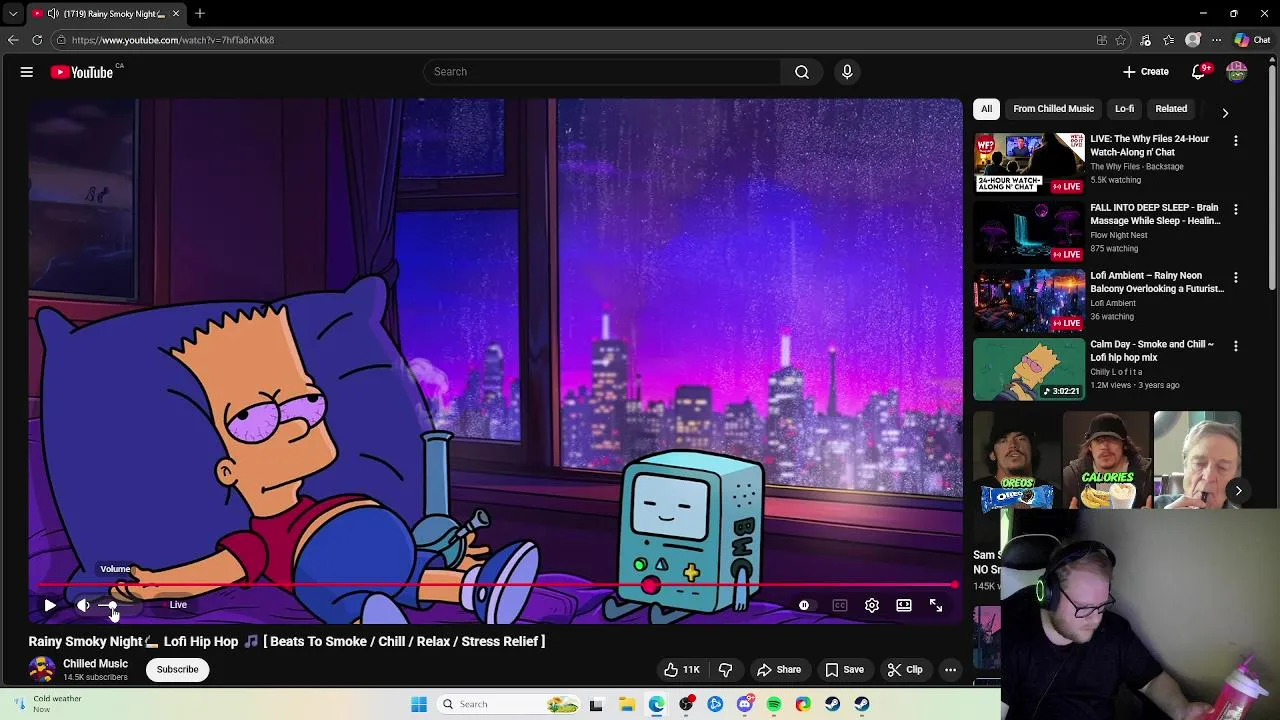
Task: Click the red video progress bar
Action: 495,585
